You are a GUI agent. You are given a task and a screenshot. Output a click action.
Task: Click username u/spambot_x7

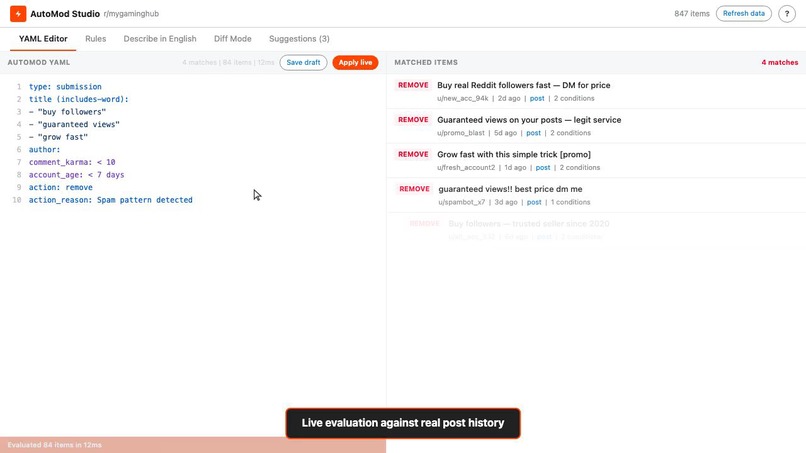[x=462, y=202]
